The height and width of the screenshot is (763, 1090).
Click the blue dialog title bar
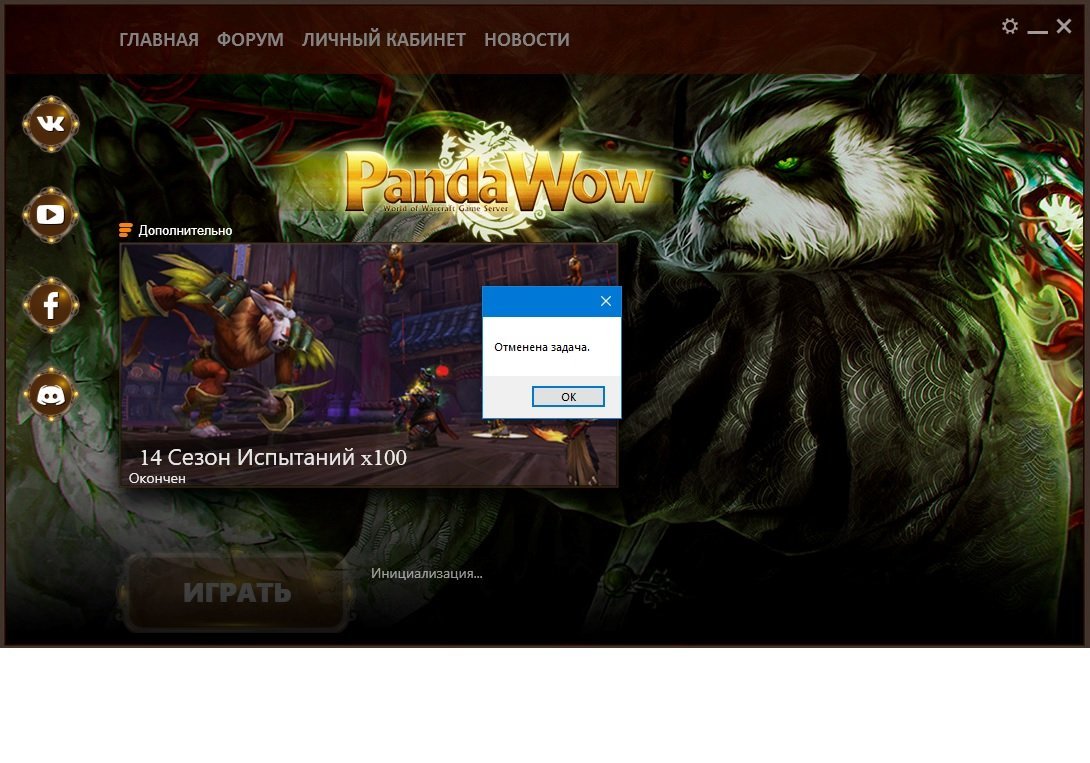click(x=538, y=301)
